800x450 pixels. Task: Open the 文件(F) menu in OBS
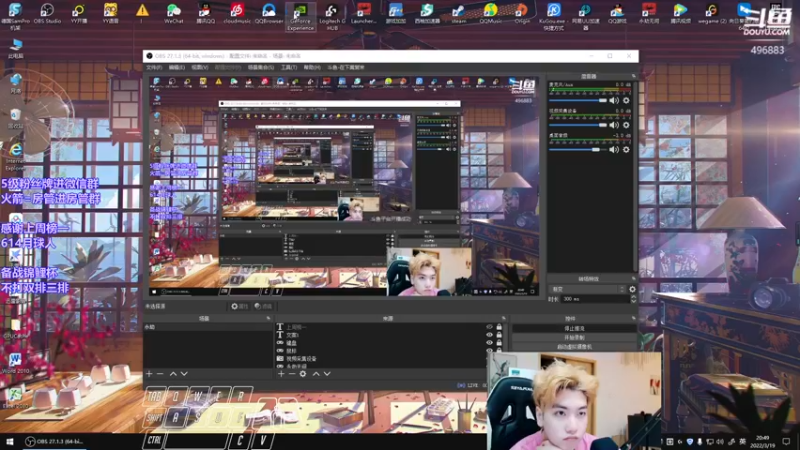click(x=154, y=67)
